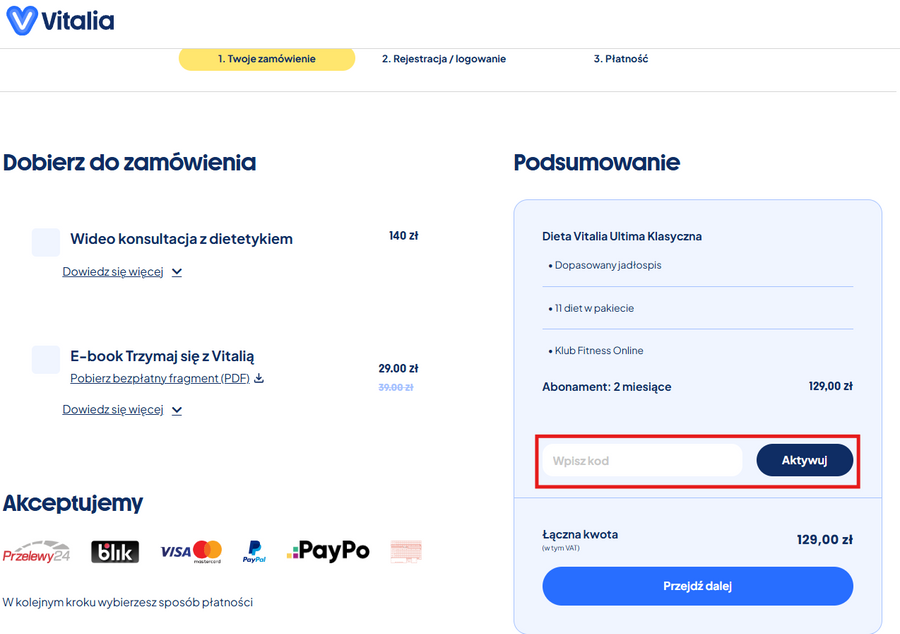Click the BLIK payment logo
This screenshot has width=900, height=634.
(x=115, y=552)
